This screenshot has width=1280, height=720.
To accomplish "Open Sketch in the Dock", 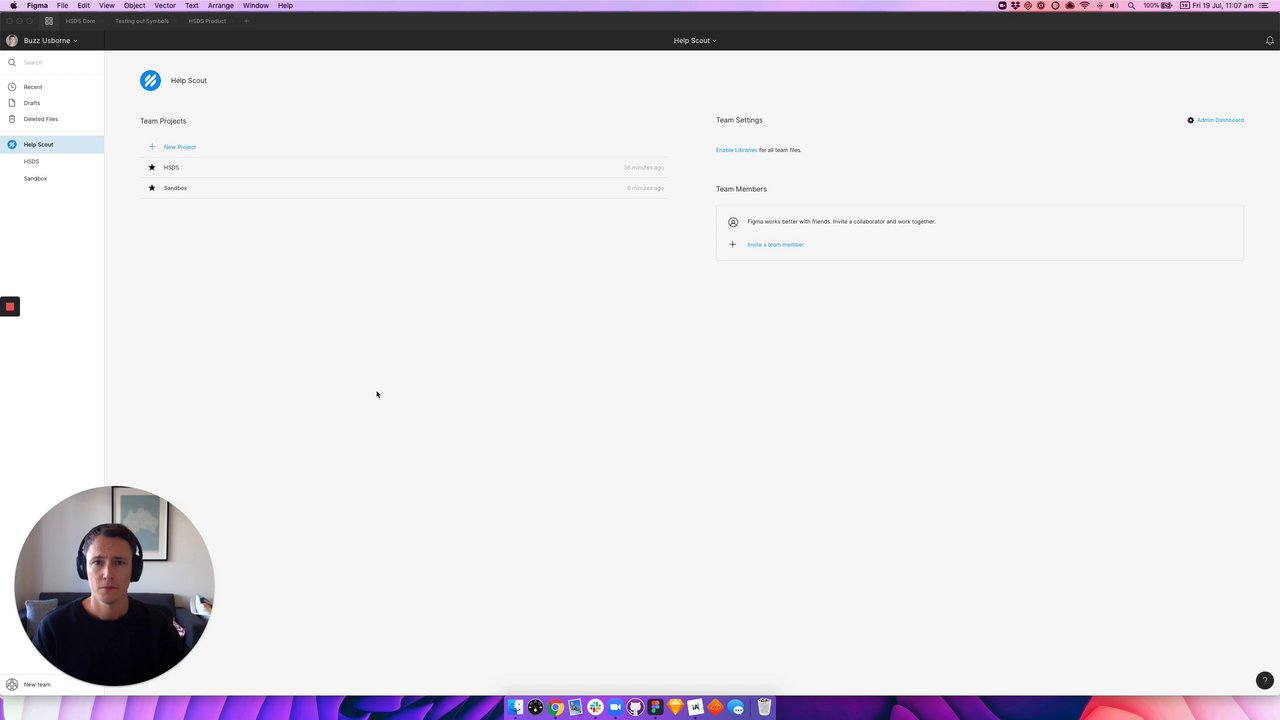I will pyautogui.click(x=675, y=707).
